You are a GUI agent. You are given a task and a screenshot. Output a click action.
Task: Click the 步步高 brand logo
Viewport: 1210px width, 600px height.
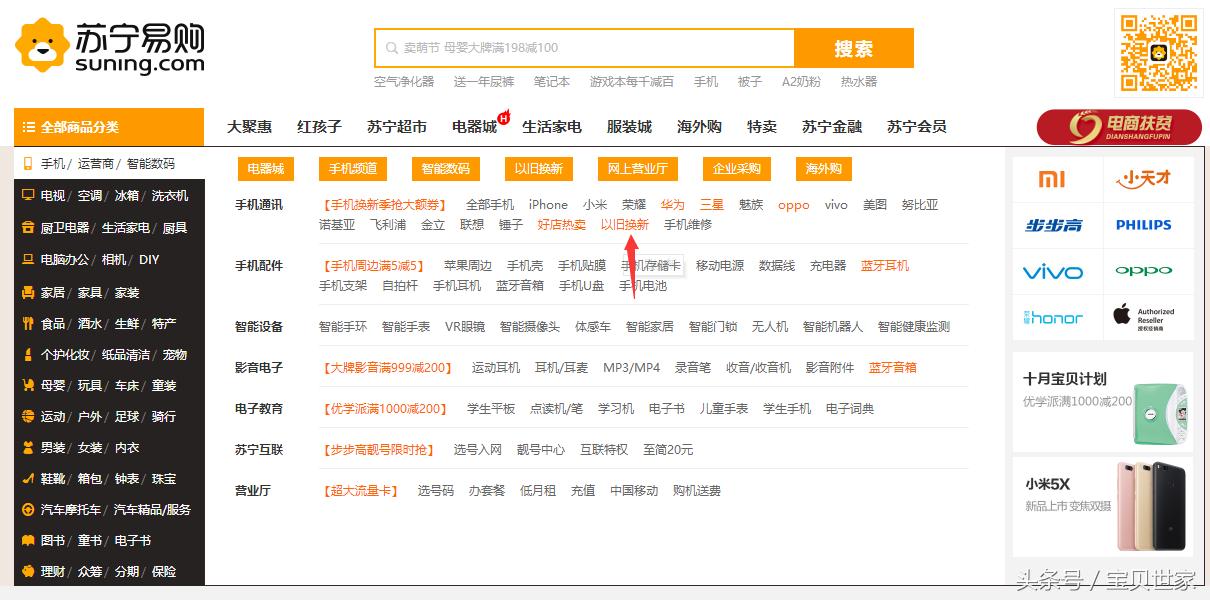pyautogui.click(x=1057, y=225)
